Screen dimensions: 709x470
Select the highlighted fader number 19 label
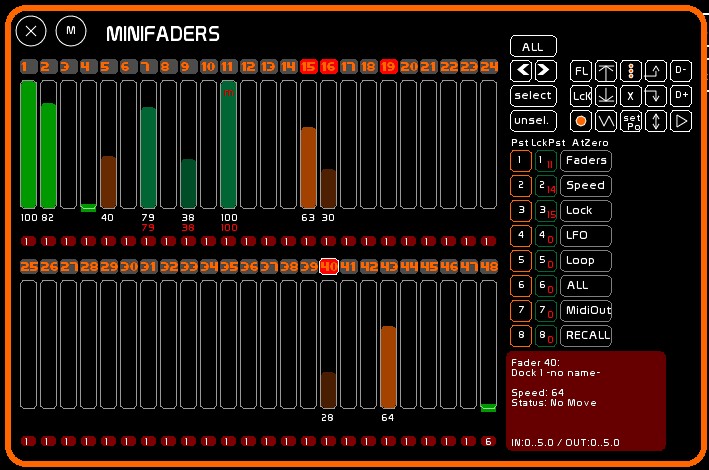388,66
